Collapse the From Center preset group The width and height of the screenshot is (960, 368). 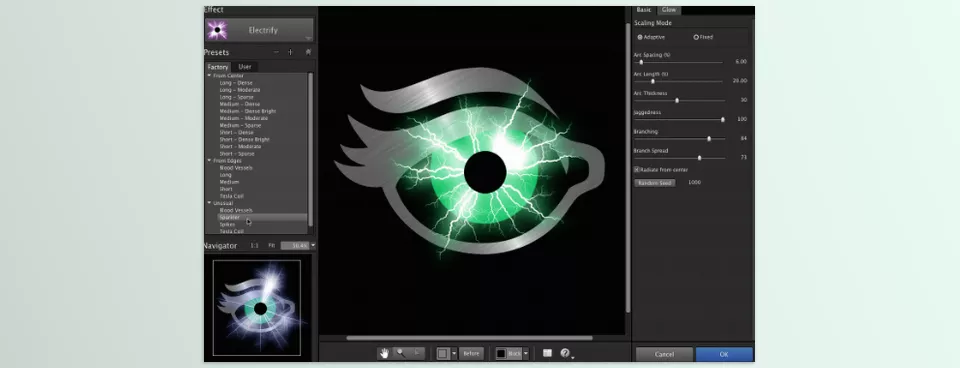(x=209, y=76)
